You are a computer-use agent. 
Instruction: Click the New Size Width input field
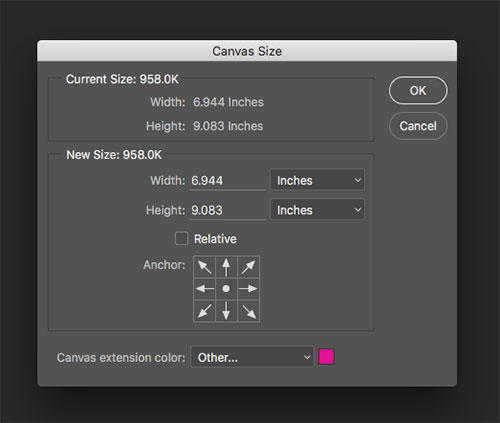tap(227, 181)
